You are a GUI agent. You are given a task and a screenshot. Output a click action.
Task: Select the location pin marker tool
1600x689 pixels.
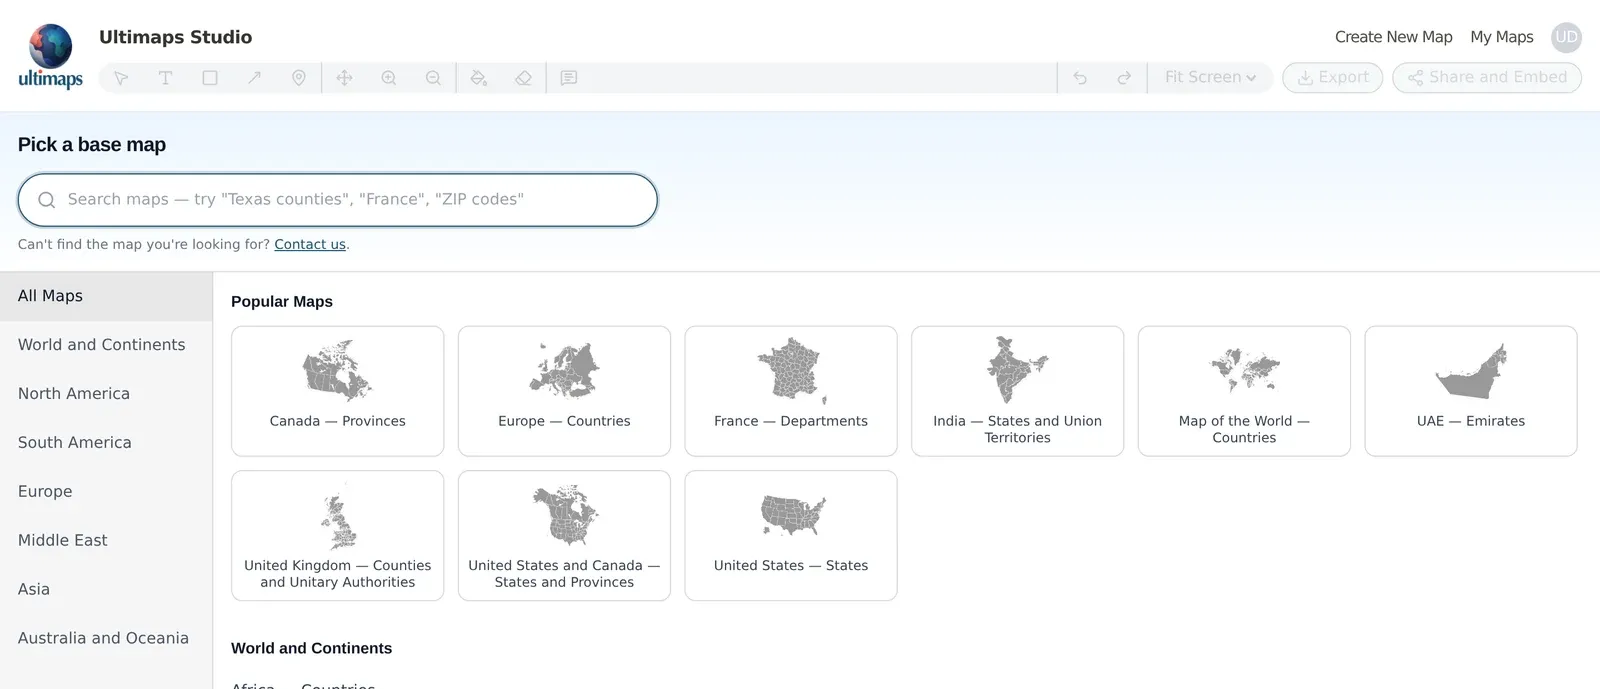(299, 78)
